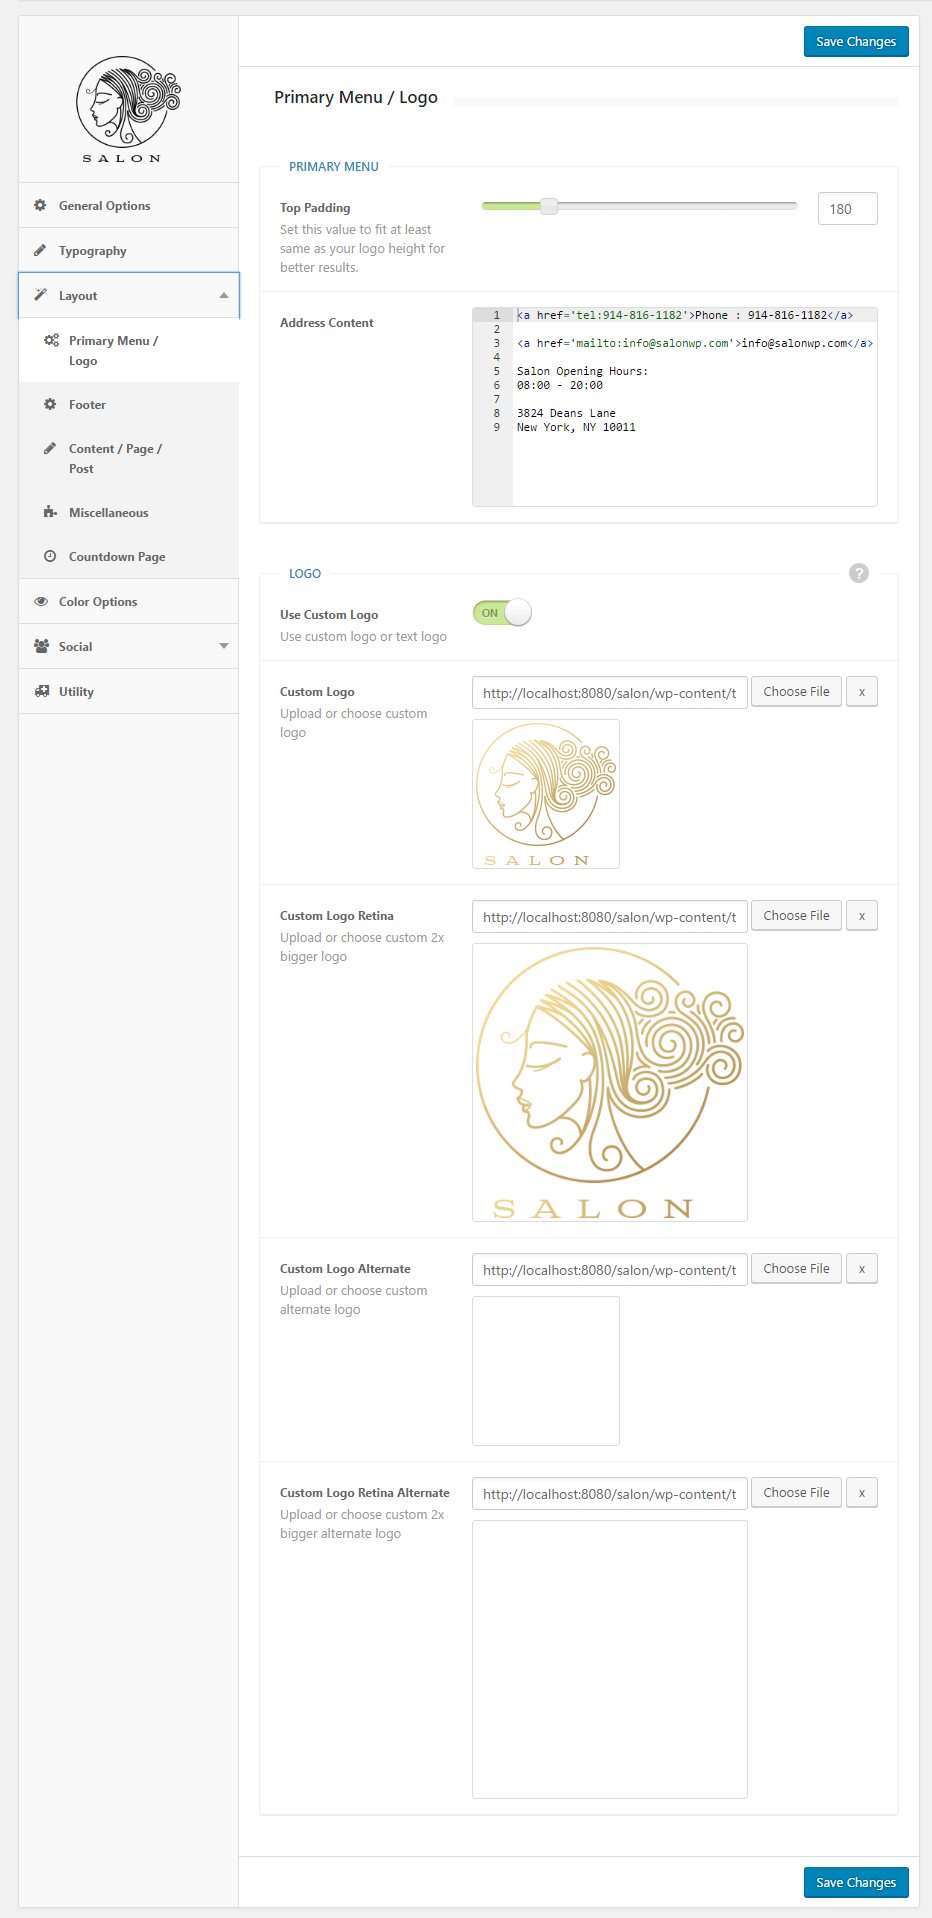Screen dimensions: 932x1918
Task: Click the top Save Changes button
Action: (855, 41)
